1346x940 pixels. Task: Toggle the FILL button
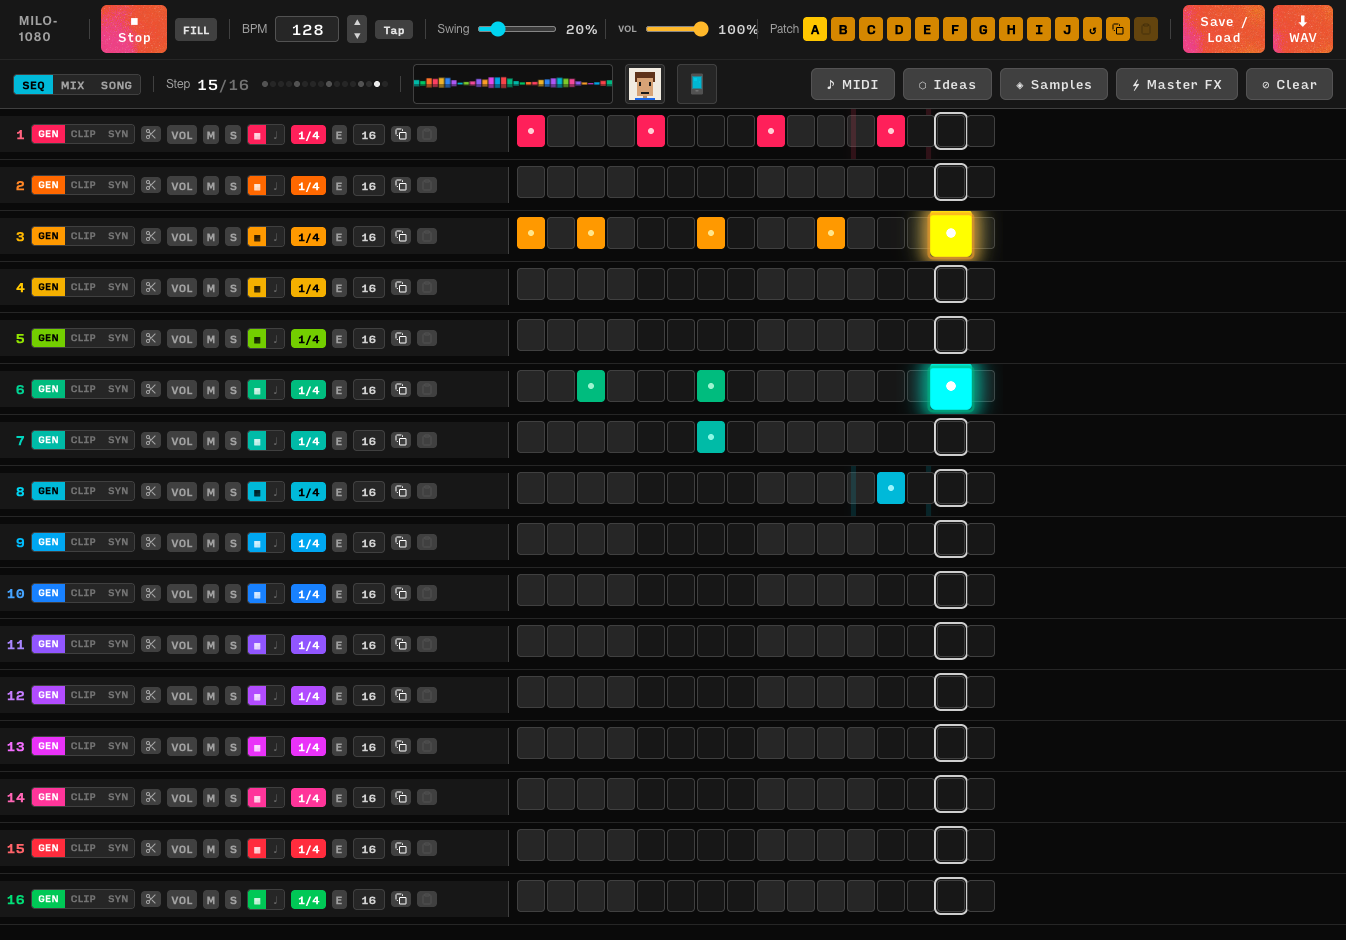coord(196,30)
